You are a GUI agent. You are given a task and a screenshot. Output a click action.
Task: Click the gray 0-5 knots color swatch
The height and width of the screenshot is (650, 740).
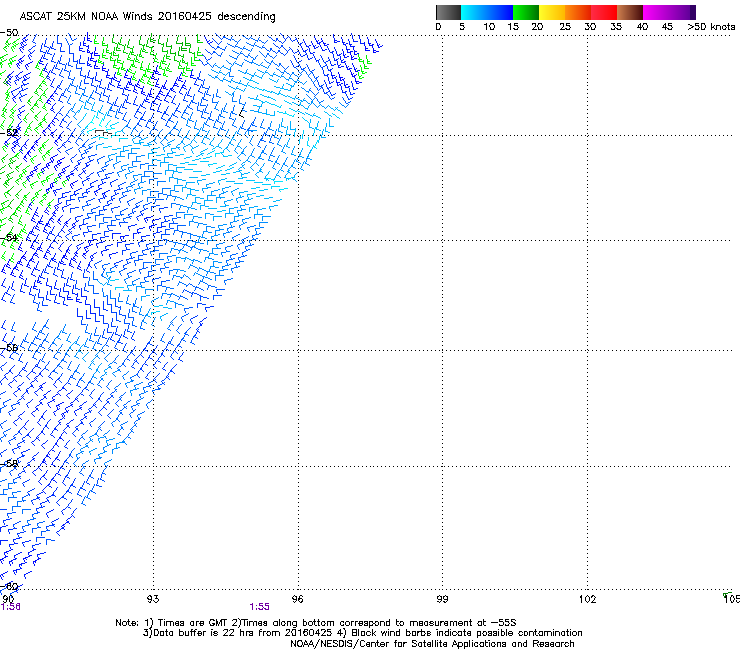pyautogui.click(x=448, y=12)
